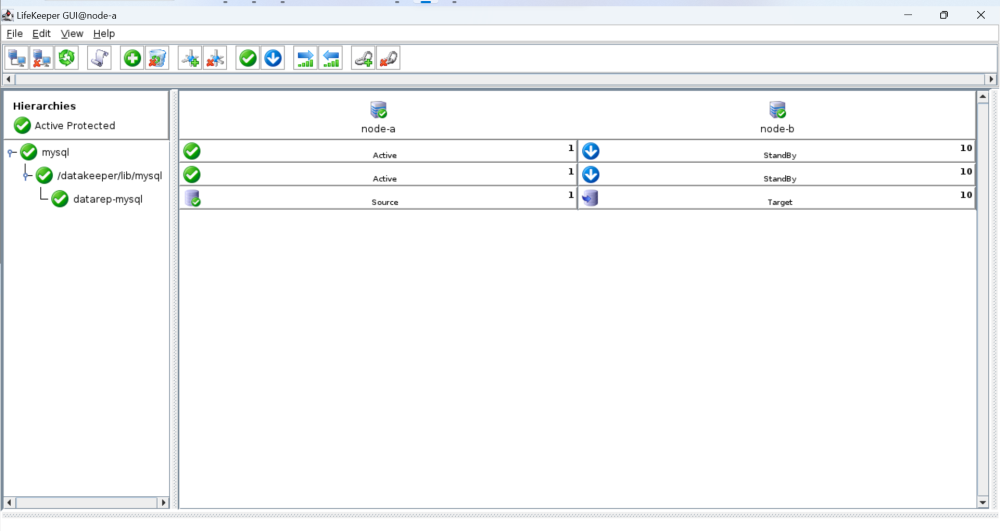Click datarep-mysql Source icon on node-a

coord(193,198)
